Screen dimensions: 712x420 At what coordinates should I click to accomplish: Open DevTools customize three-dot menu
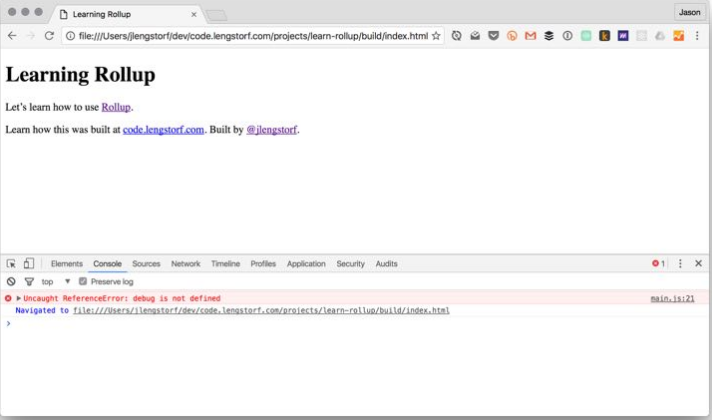pyautogui.click(x=680, y=264)
